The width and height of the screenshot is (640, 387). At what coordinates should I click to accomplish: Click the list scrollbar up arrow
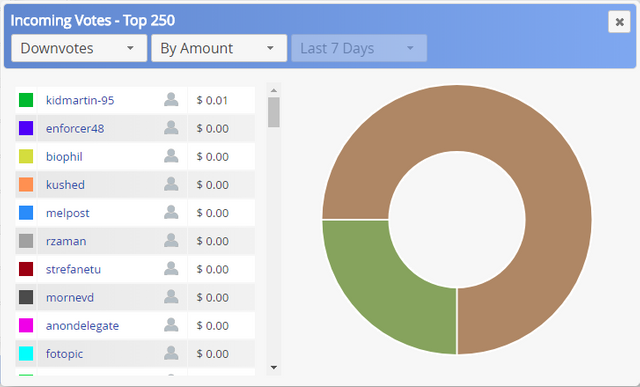point(274,90)
